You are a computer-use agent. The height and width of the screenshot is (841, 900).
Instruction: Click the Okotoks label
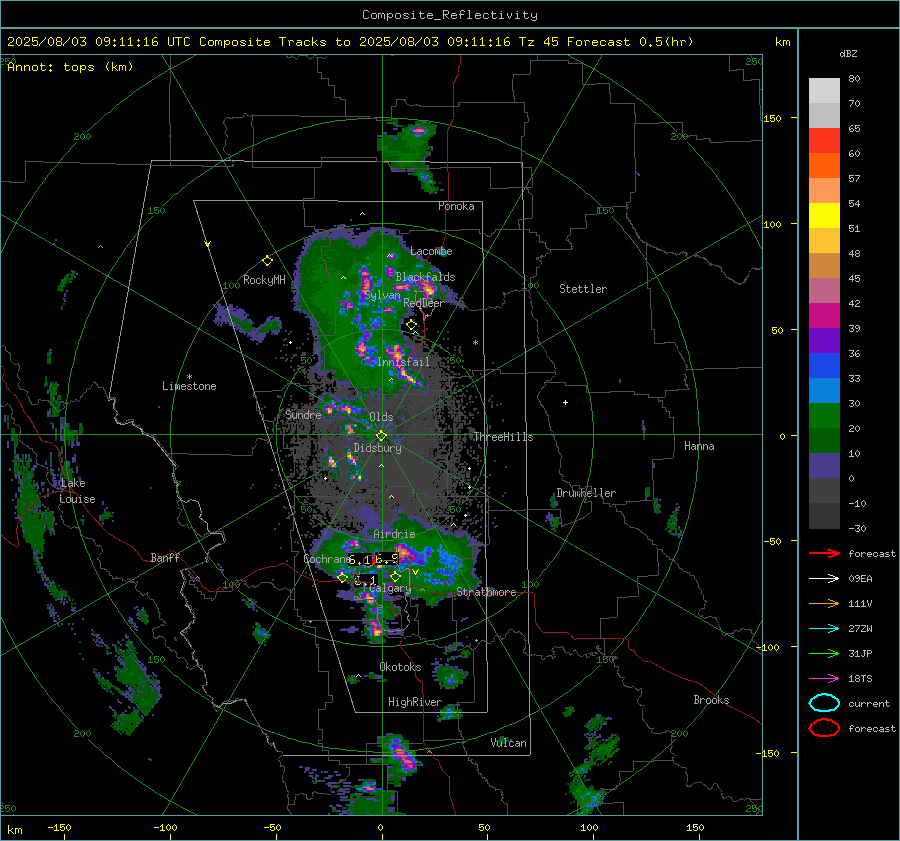[400, 667]
